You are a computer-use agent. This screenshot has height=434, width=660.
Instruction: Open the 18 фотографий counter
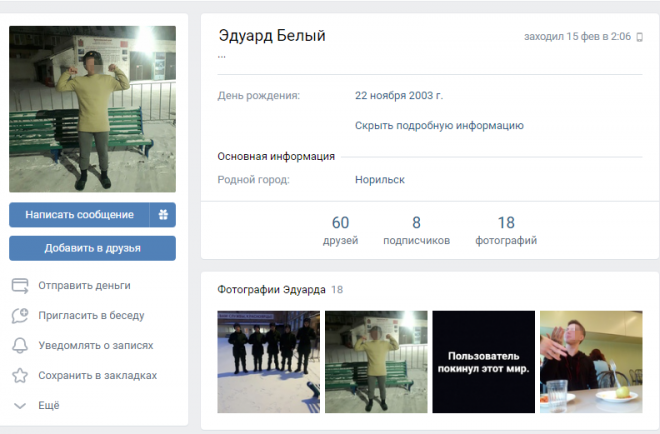click(x=506, y=230)
